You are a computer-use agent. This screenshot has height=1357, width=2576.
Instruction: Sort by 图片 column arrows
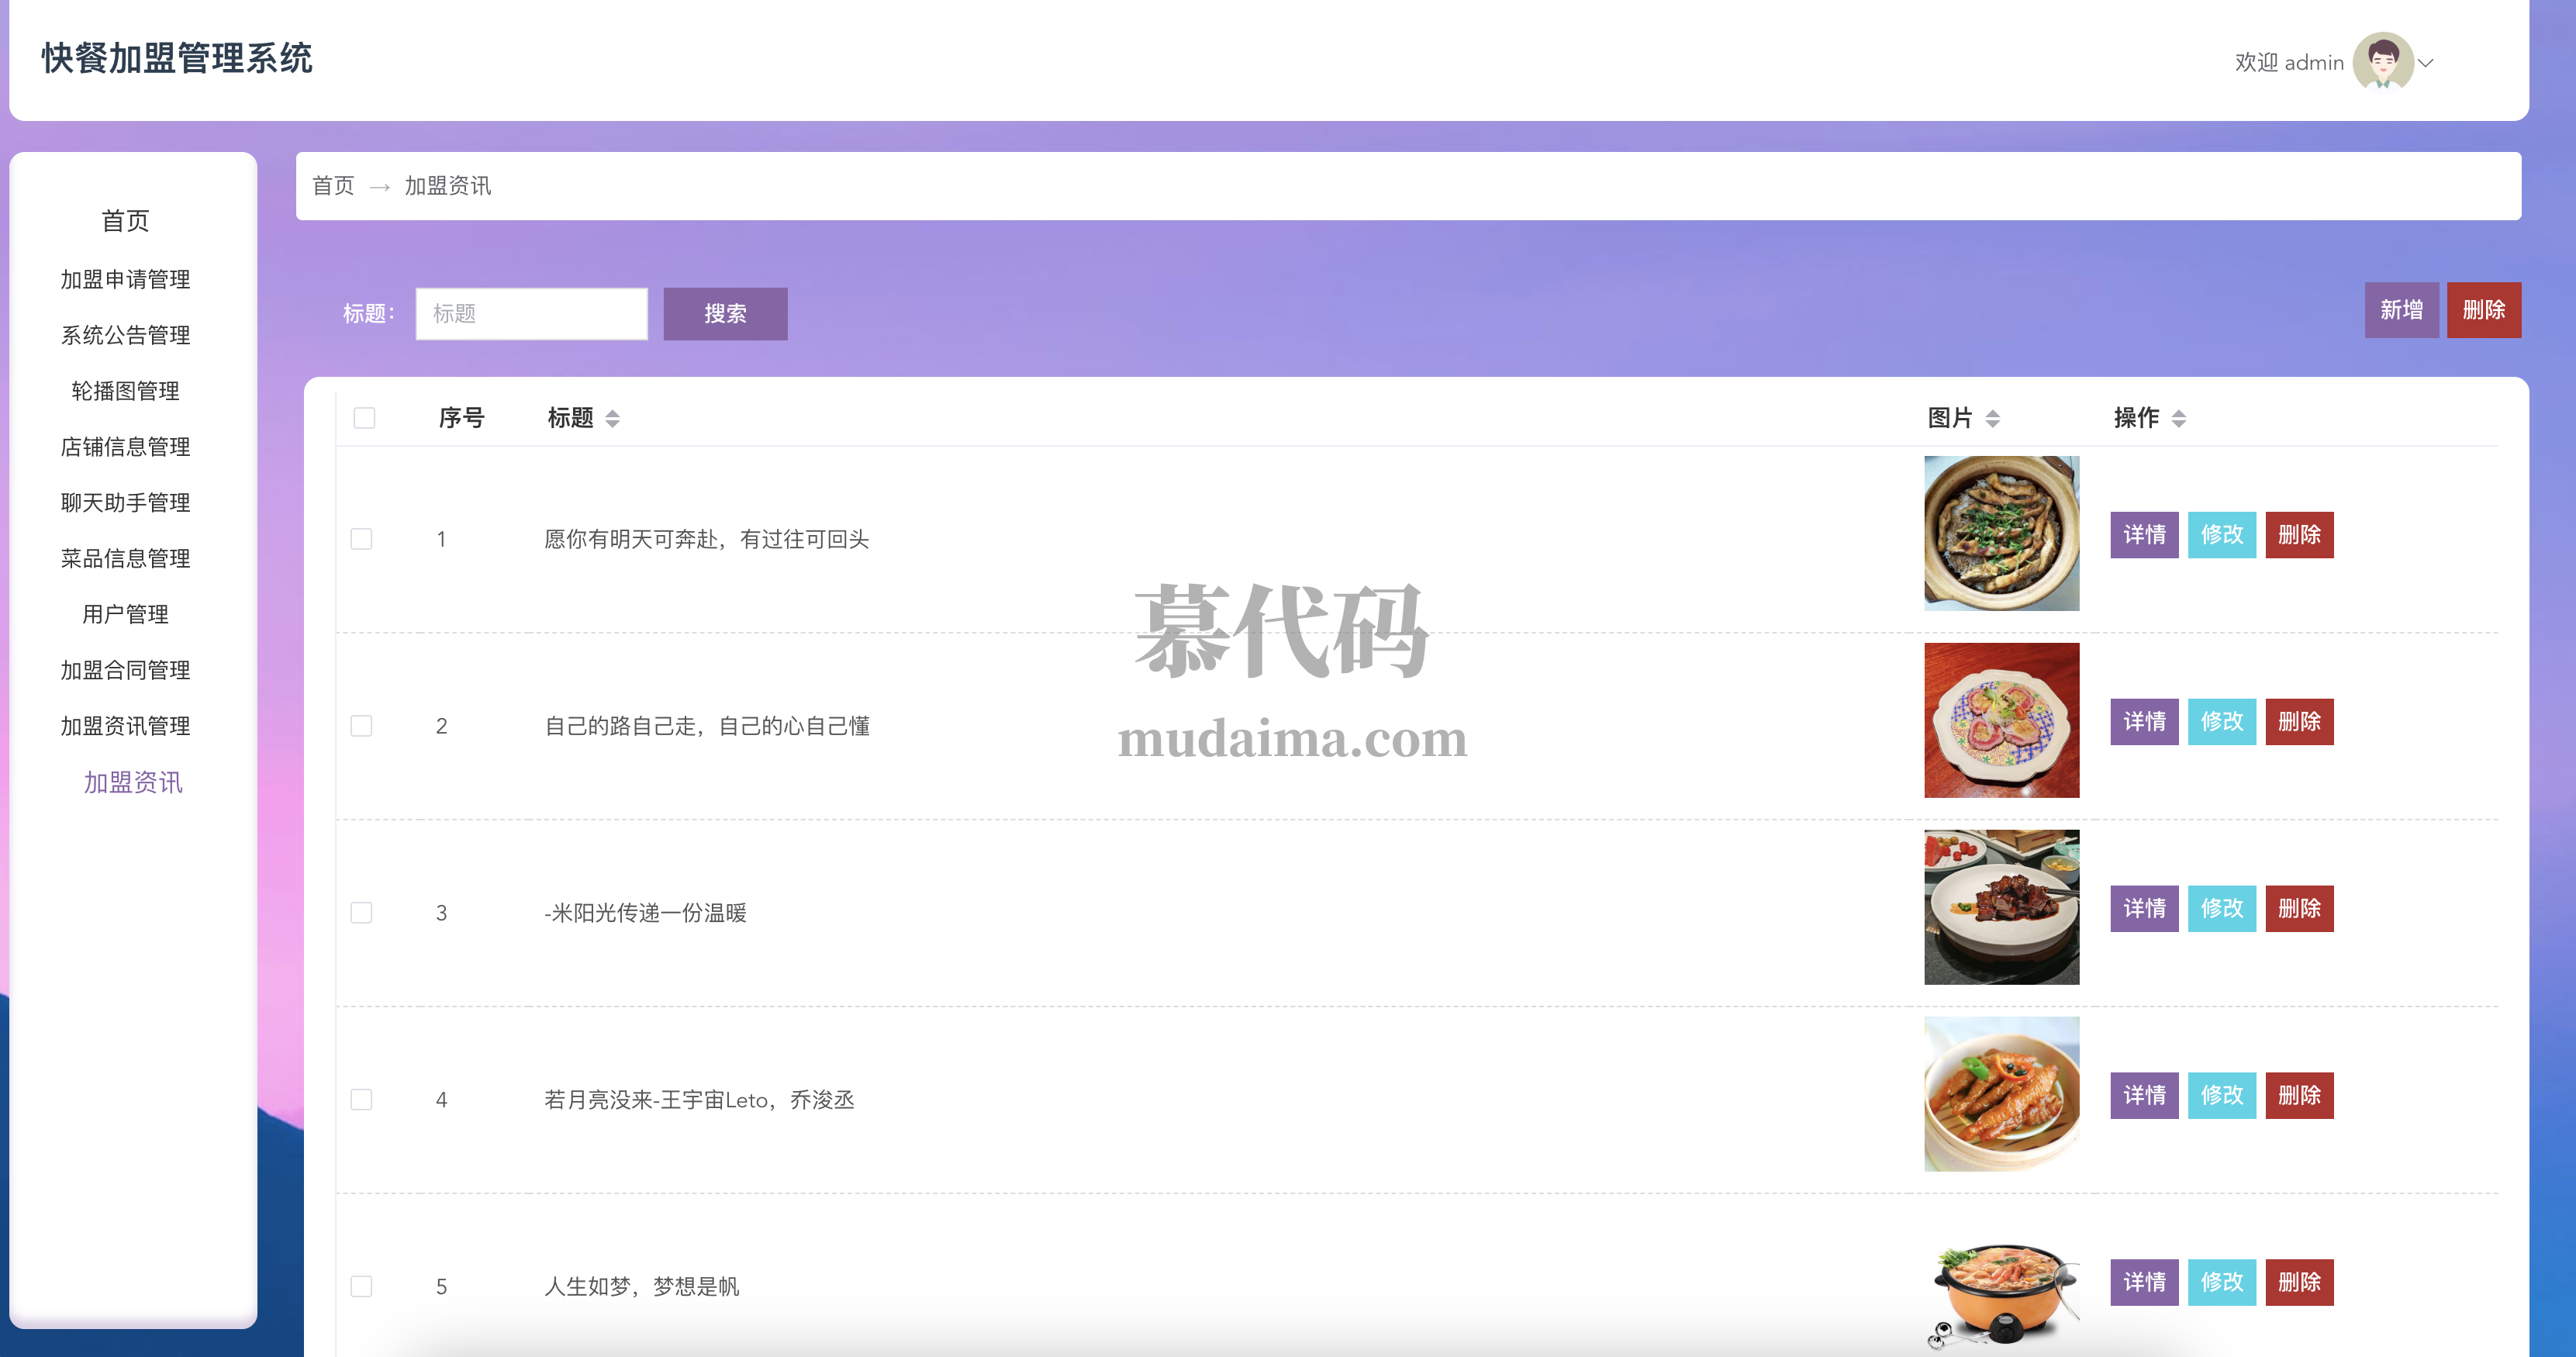1992,418
